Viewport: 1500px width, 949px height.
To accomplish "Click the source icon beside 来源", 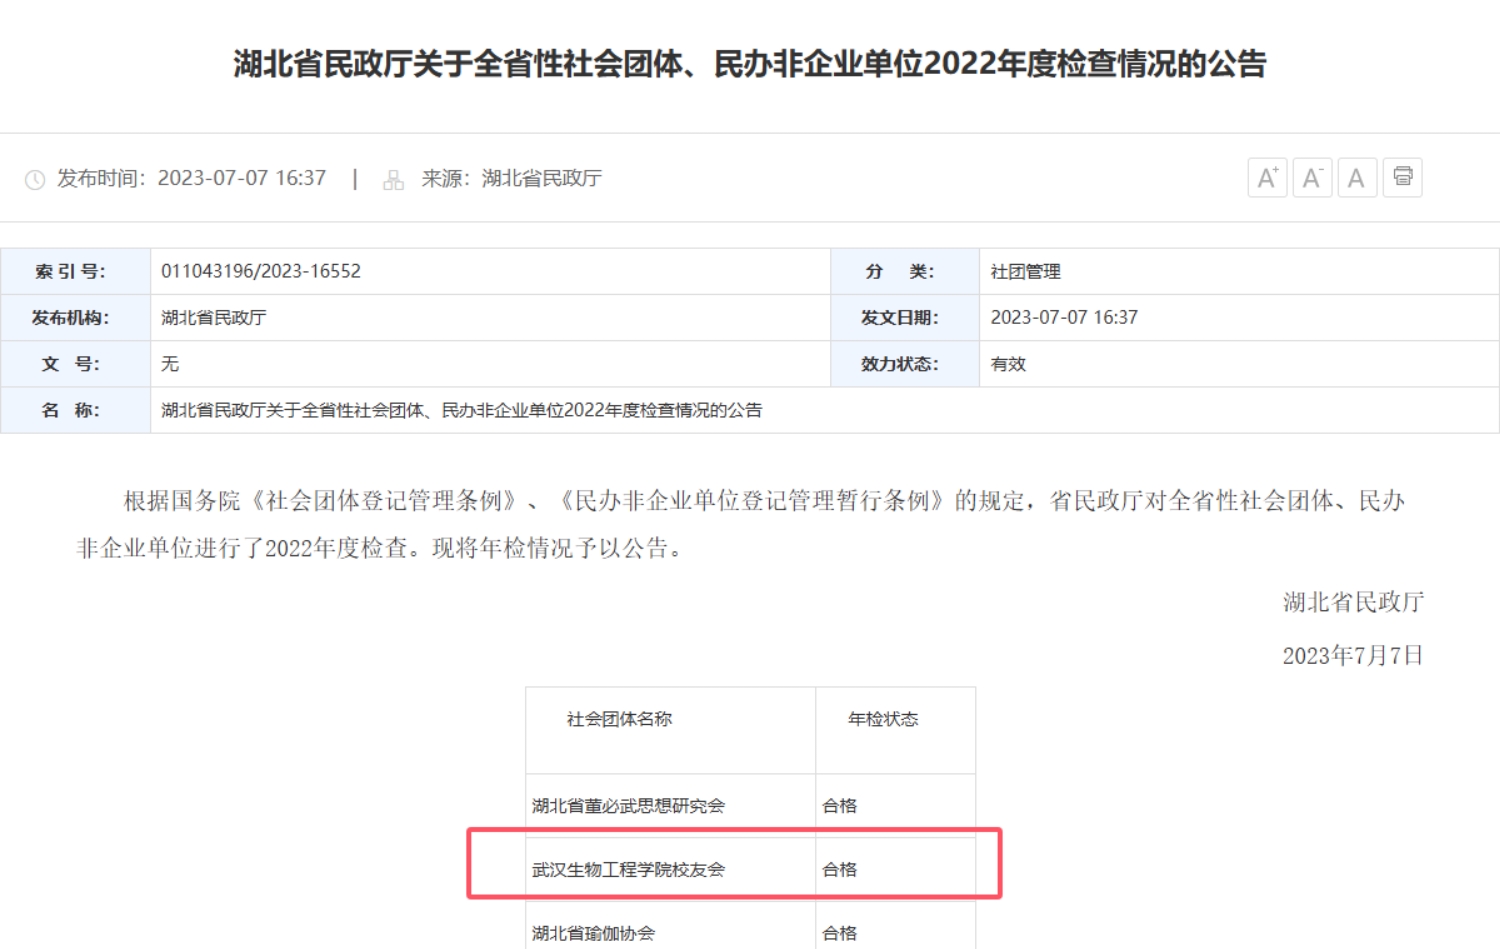I will [x=394, y=180].
